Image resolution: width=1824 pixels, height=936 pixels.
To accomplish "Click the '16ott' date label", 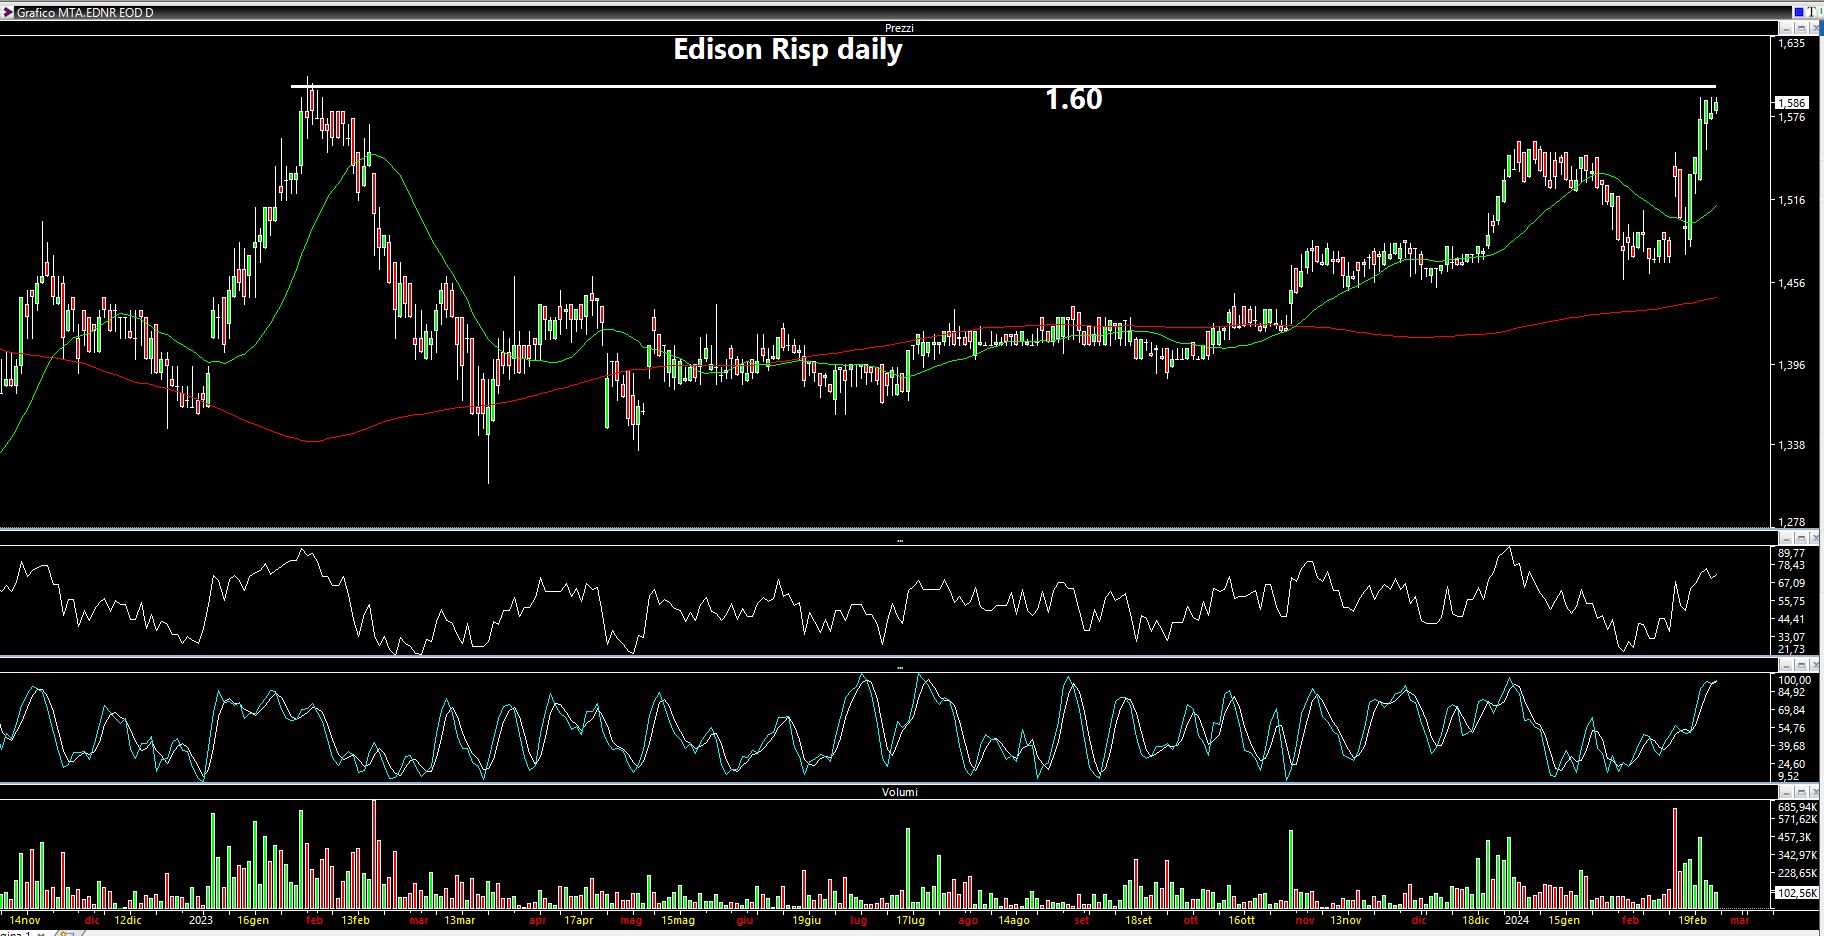I will tap(1241, 920).
